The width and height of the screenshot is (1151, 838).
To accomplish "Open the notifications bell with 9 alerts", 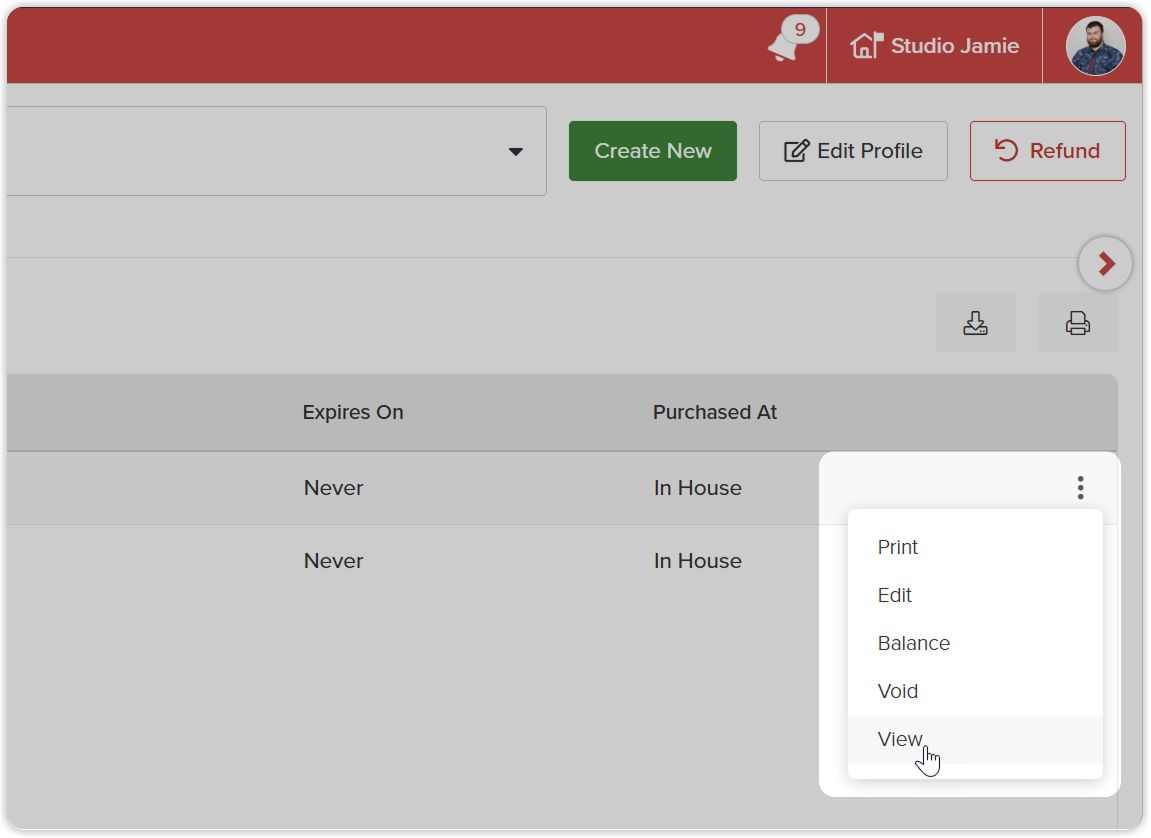I will click(791, 40).
